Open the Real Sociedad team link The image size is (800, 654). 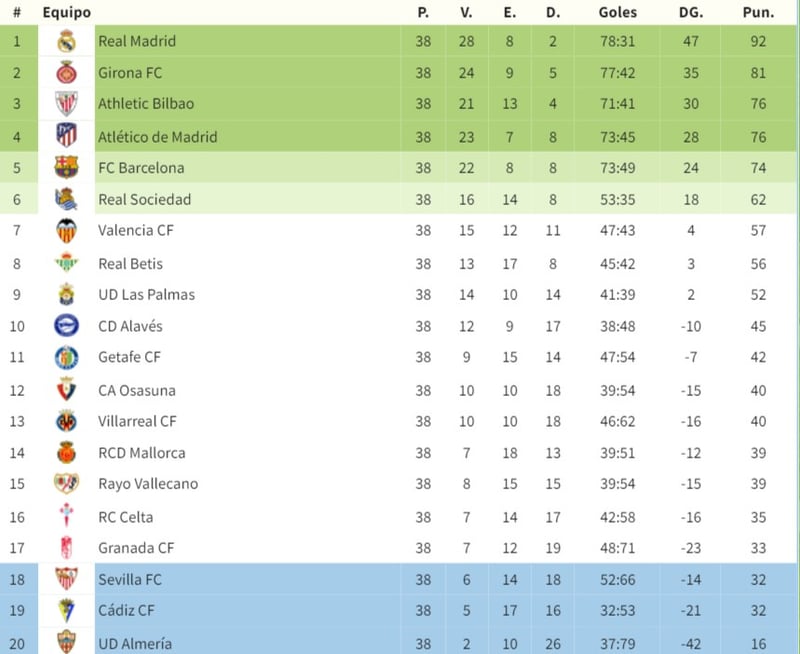(144, 199)
